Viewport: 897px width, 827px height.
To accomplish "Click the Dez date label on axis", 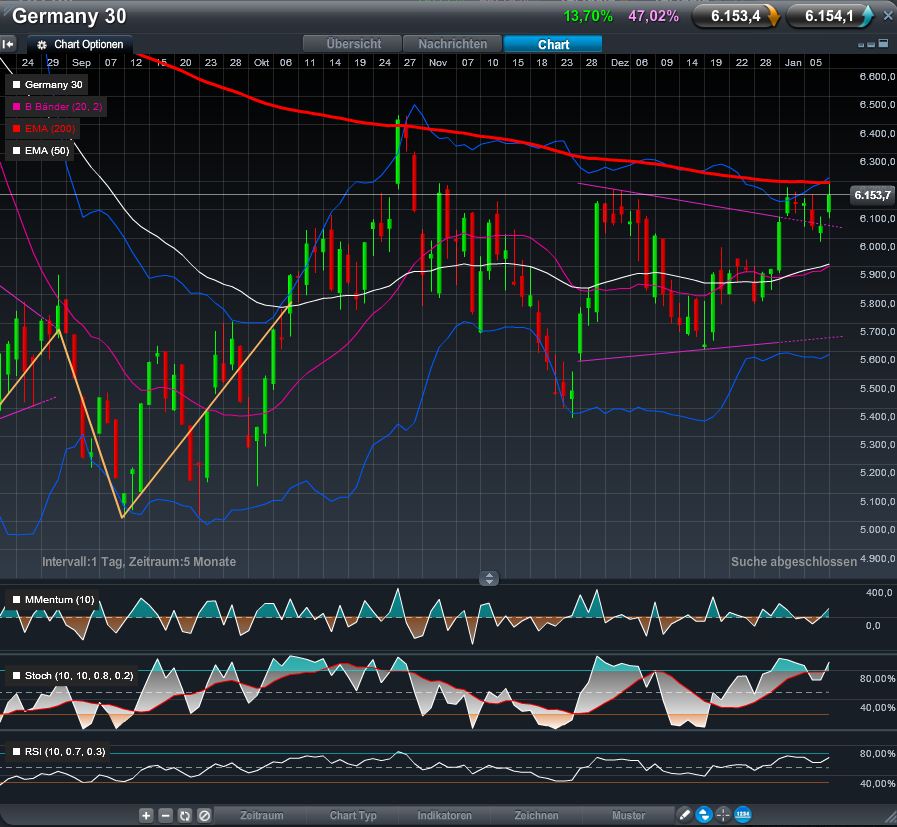I will click(x=620, y=63).
